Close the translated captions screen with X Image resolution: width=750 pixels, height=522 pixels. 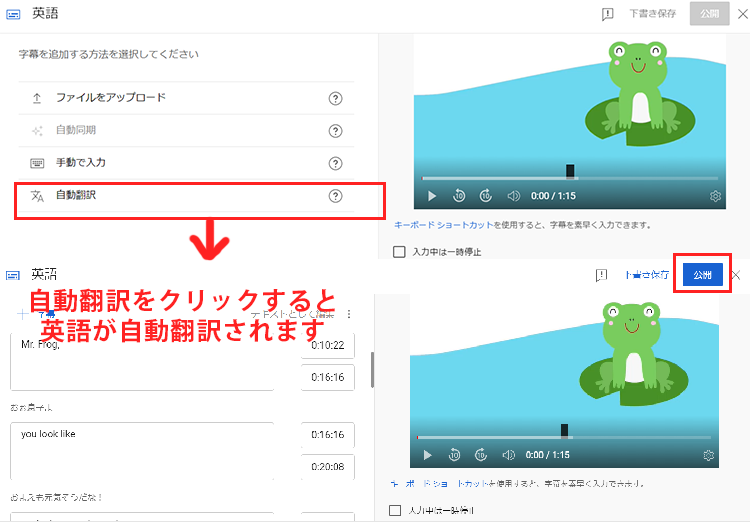pos(736,275)
